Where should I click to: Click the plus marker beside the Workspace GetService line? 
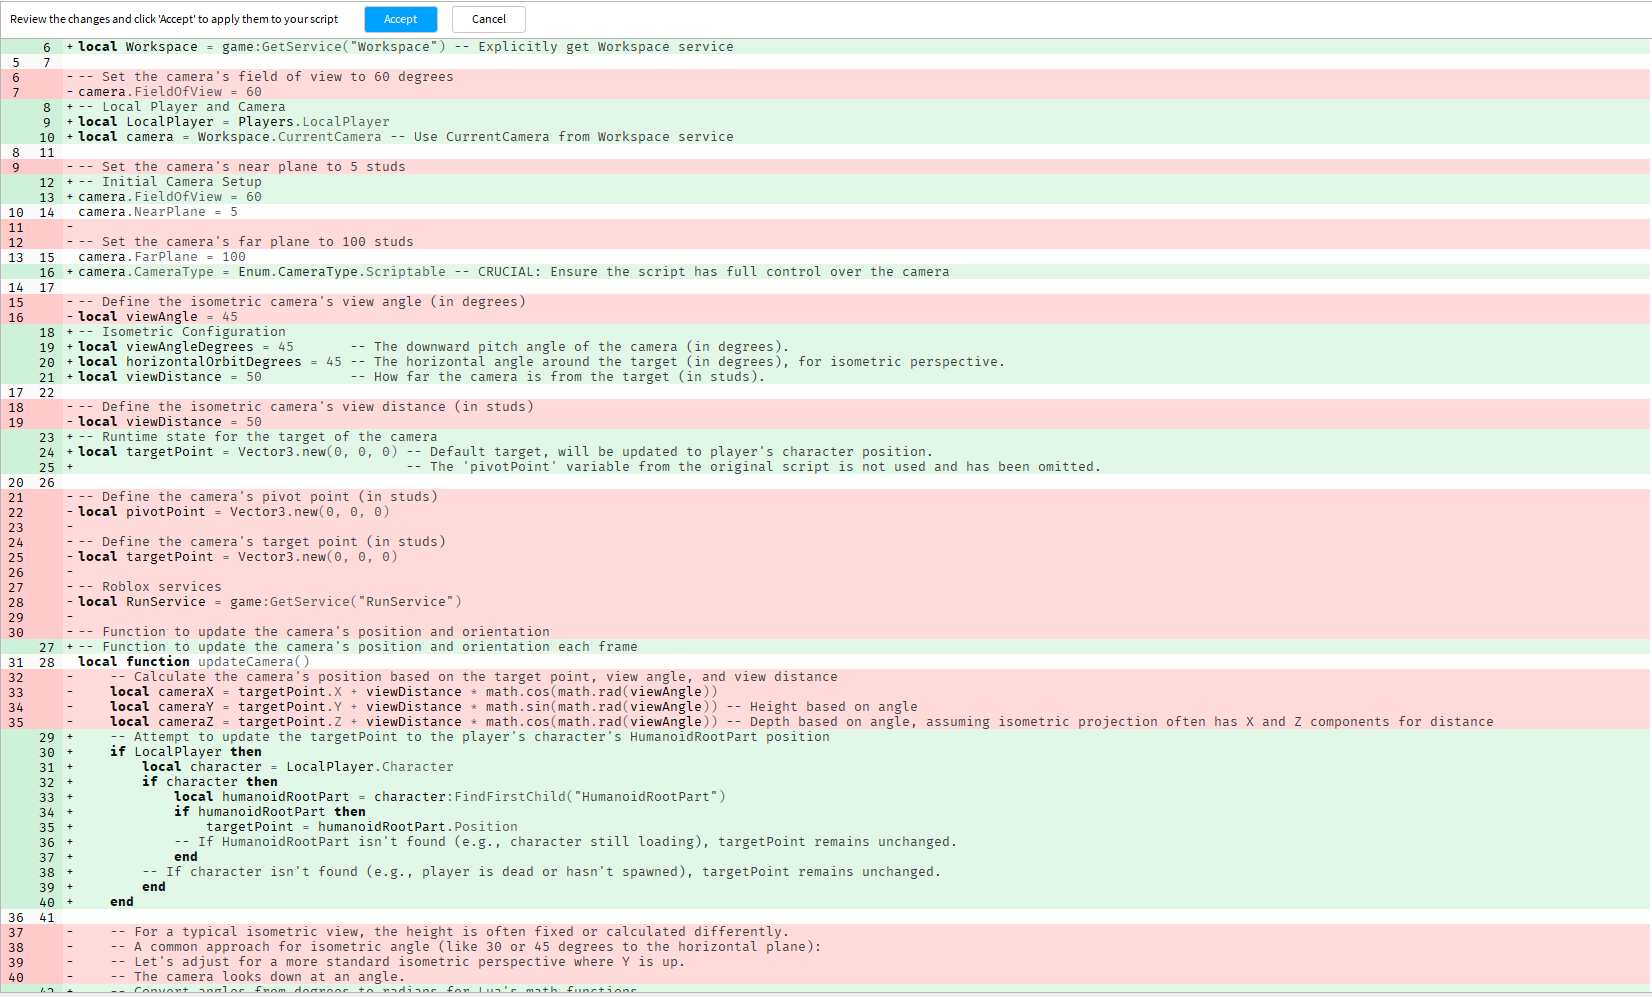click(x=67, y=46)
